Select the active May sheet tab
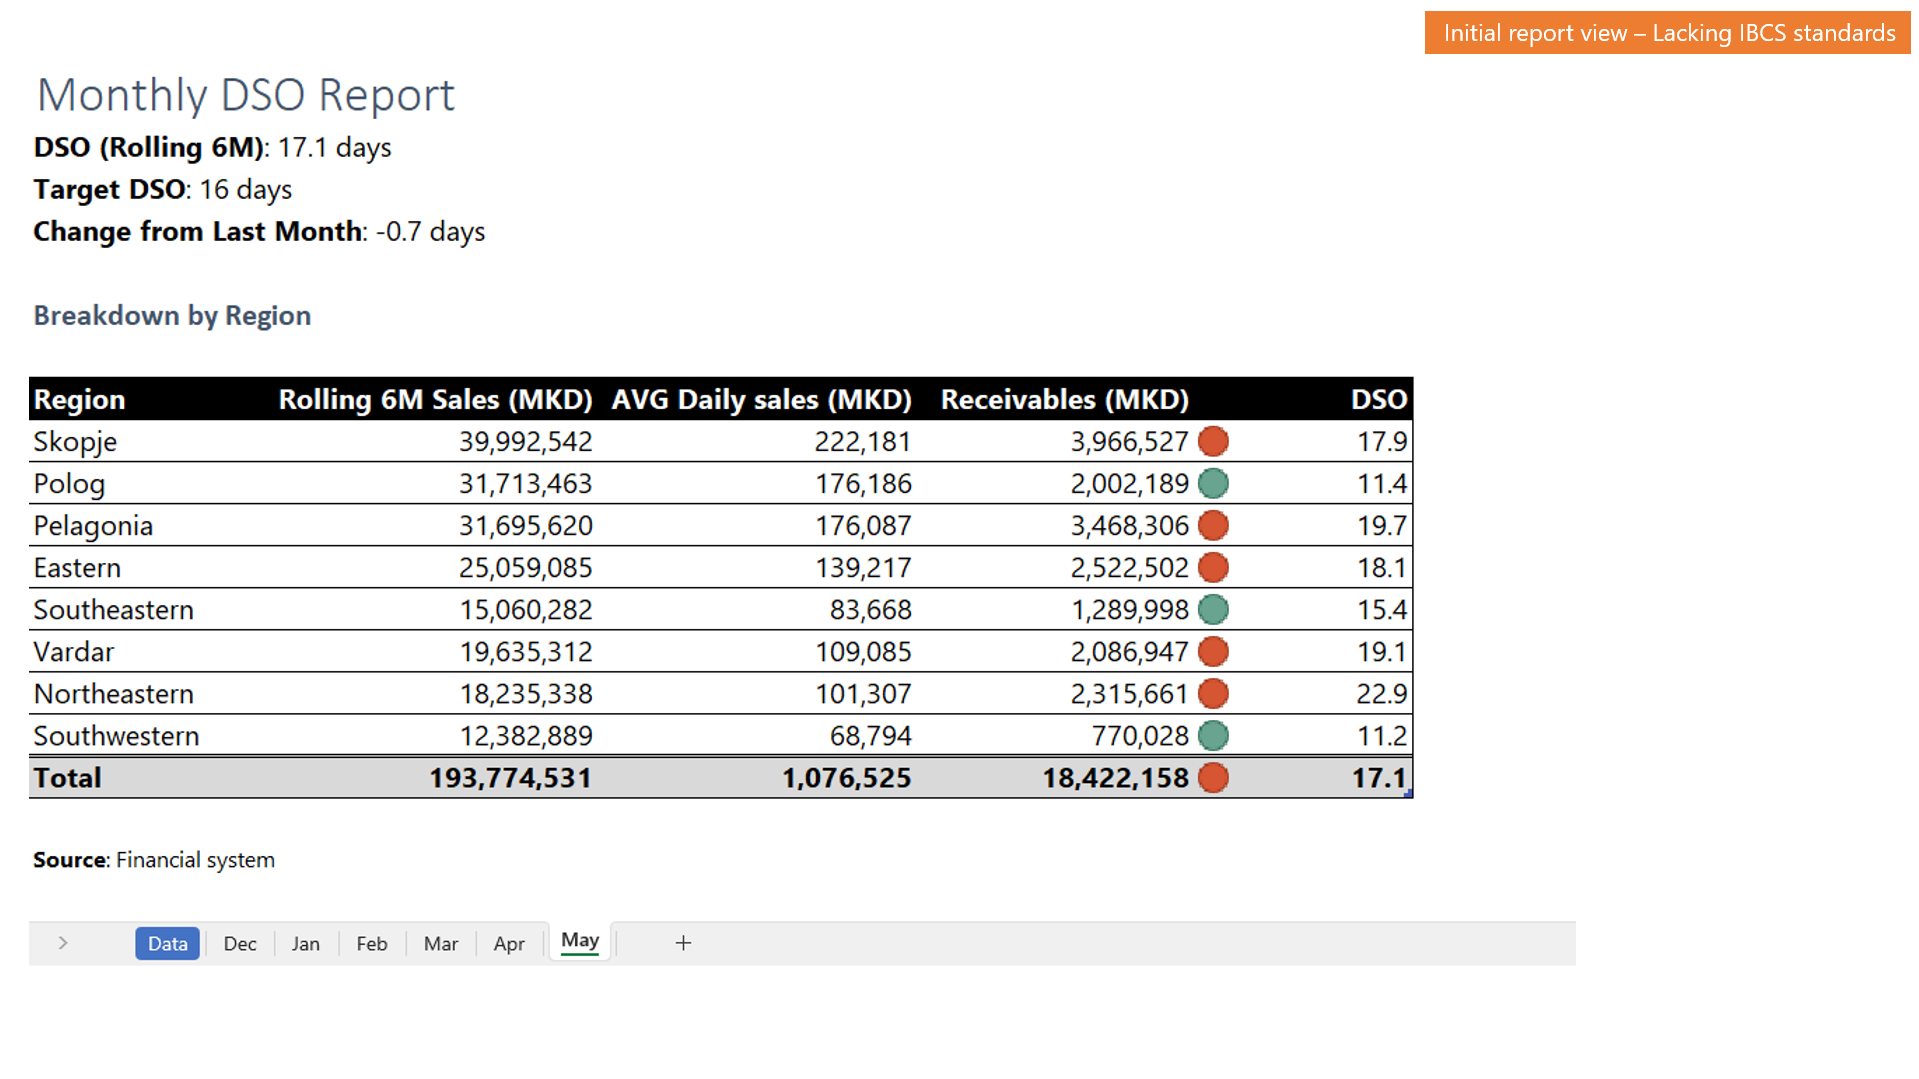 click(580, 941)
